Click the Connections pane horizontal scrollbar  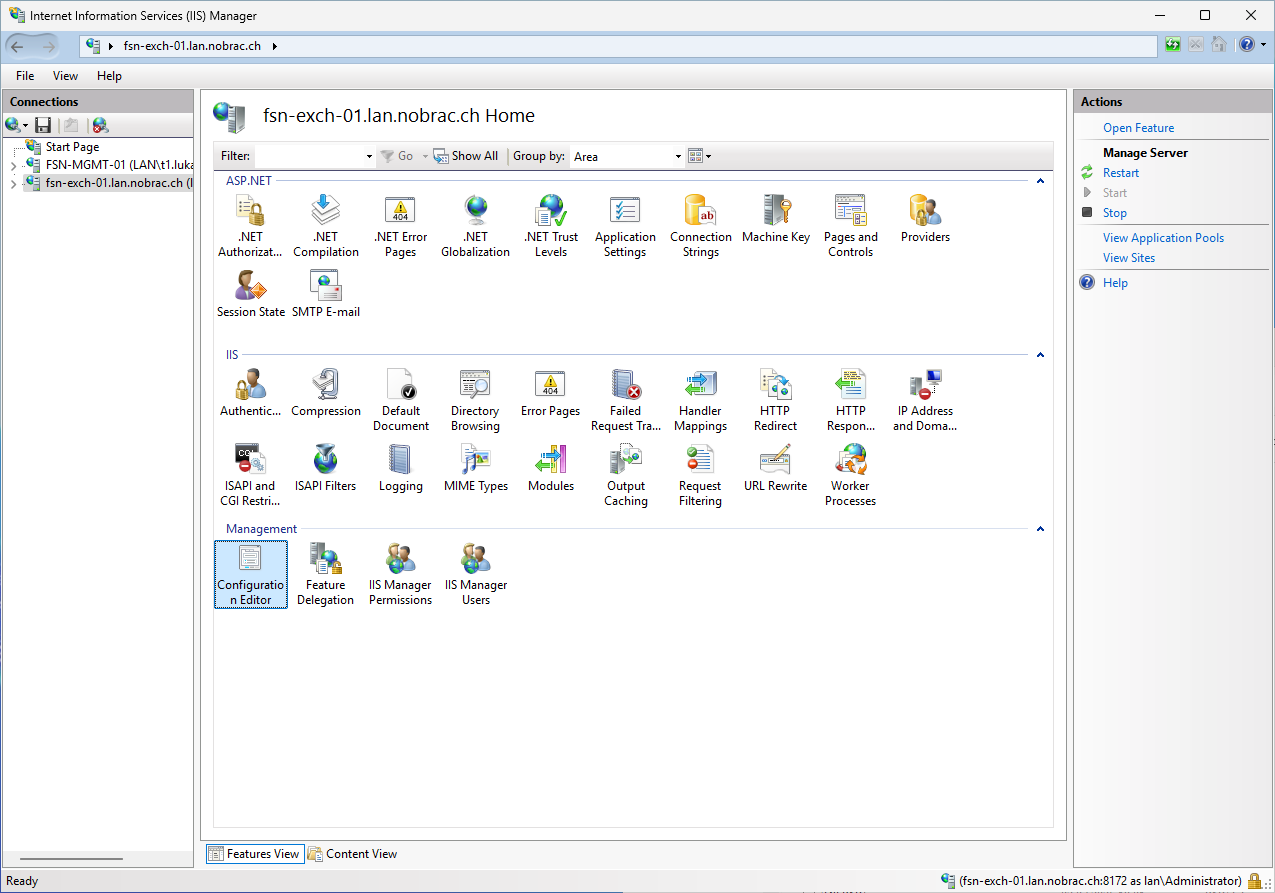coord(71,858)
